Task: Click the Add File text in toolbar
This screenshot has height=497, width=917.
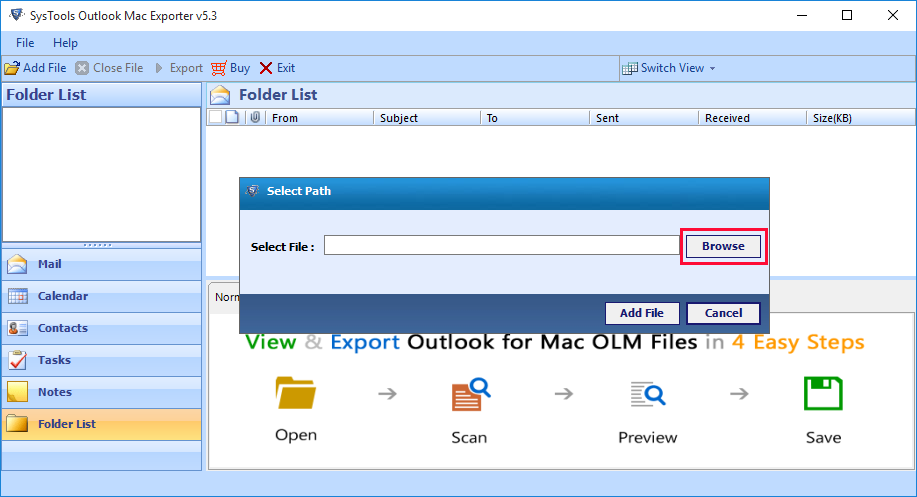Action: [44, 68]
